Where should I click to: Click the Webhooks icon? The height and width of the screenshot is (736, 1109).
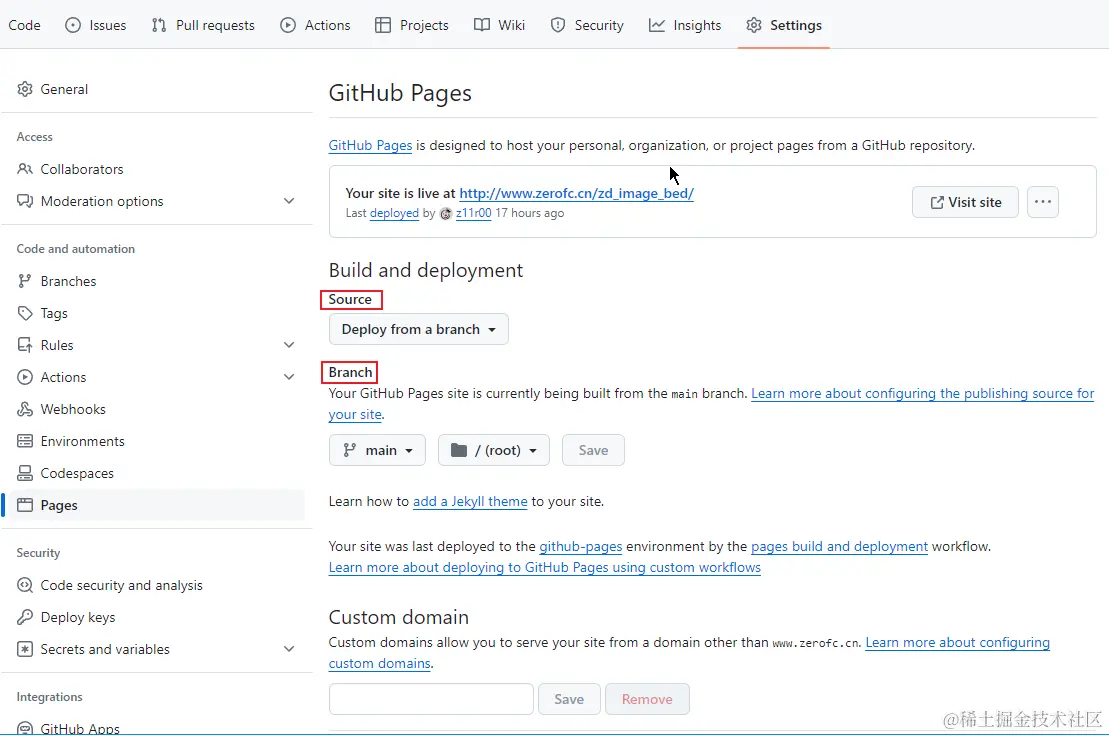[x=25, y=409]
